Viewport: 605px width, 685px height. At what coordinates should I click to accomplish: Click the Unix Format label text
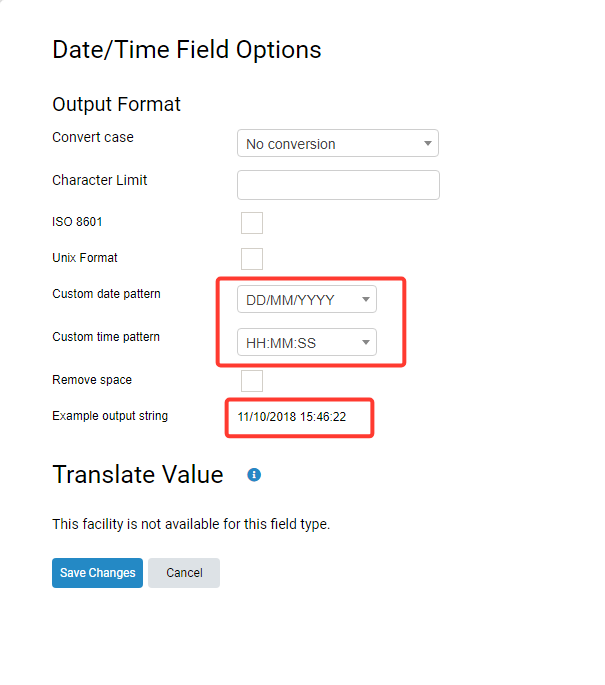(x=85, y=258)
